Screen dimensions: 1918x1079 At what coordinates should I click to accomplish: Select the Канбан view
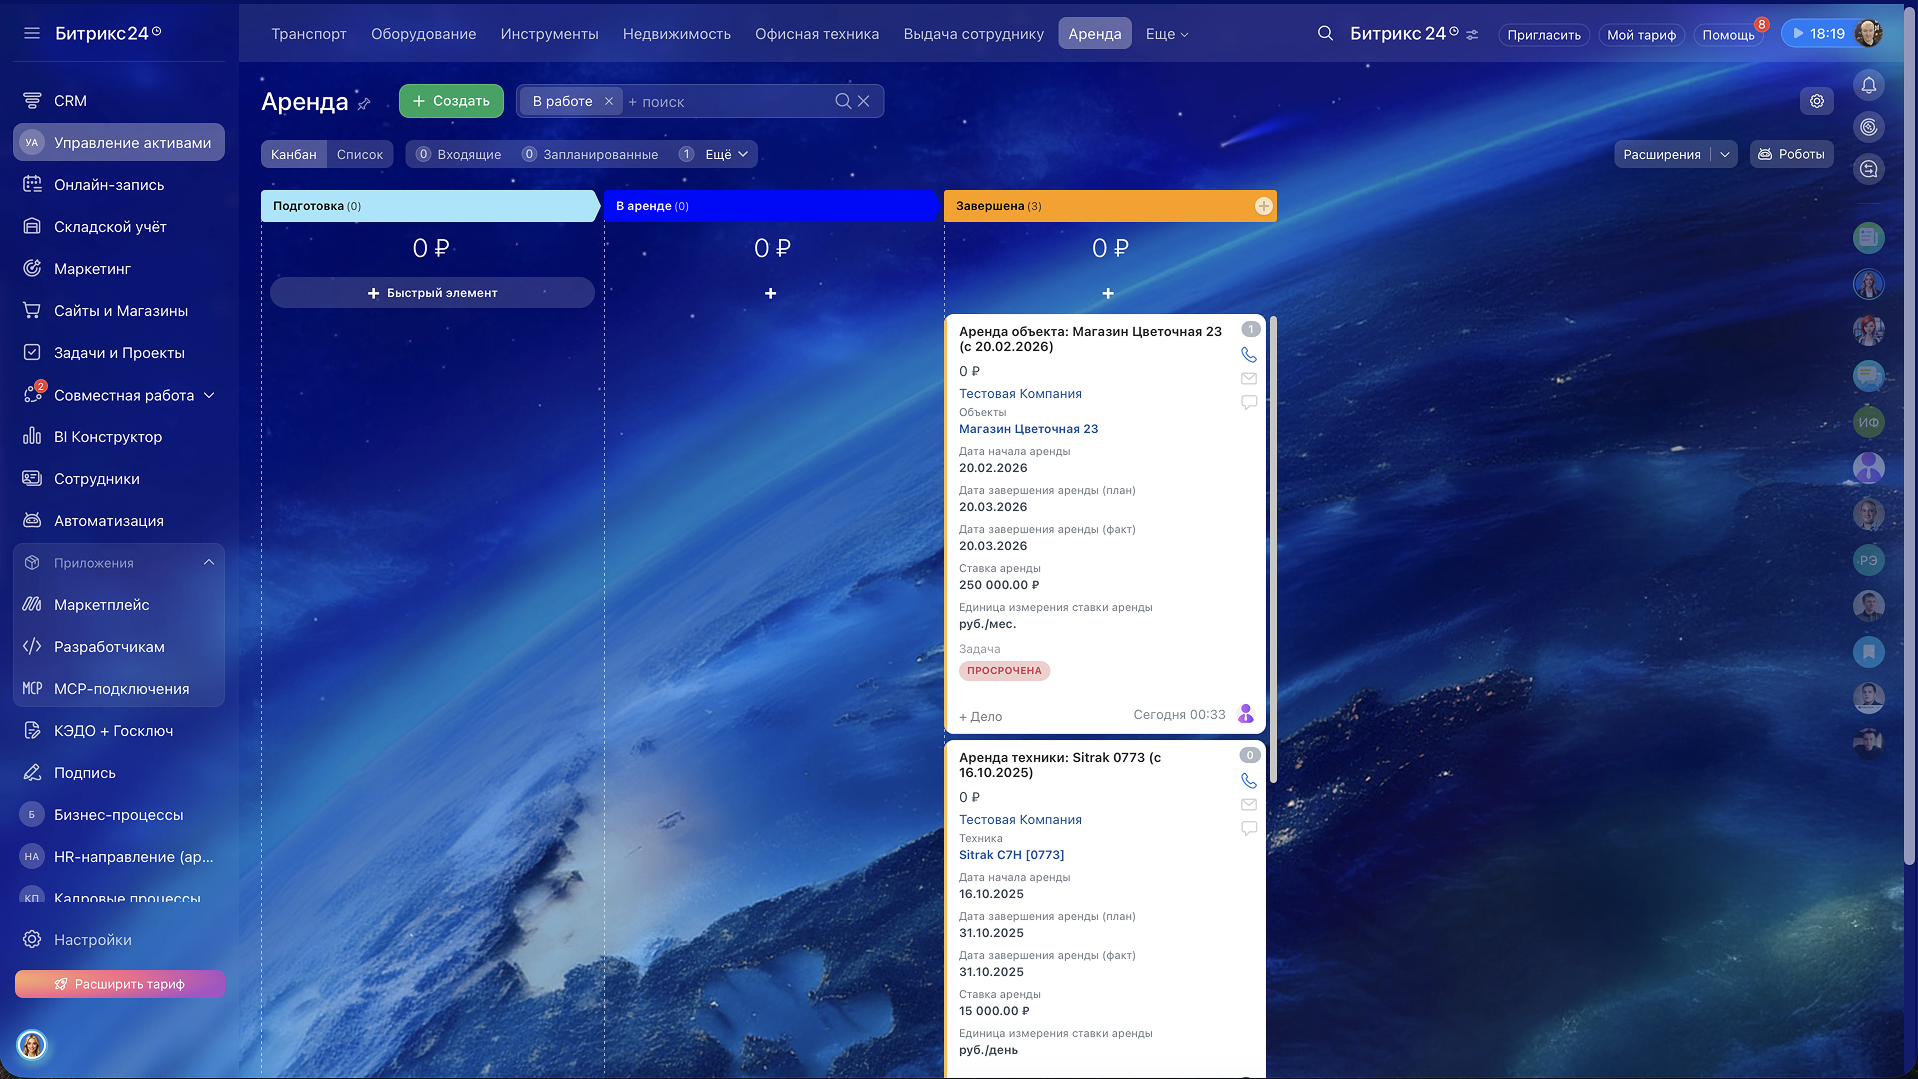point(294,154)
